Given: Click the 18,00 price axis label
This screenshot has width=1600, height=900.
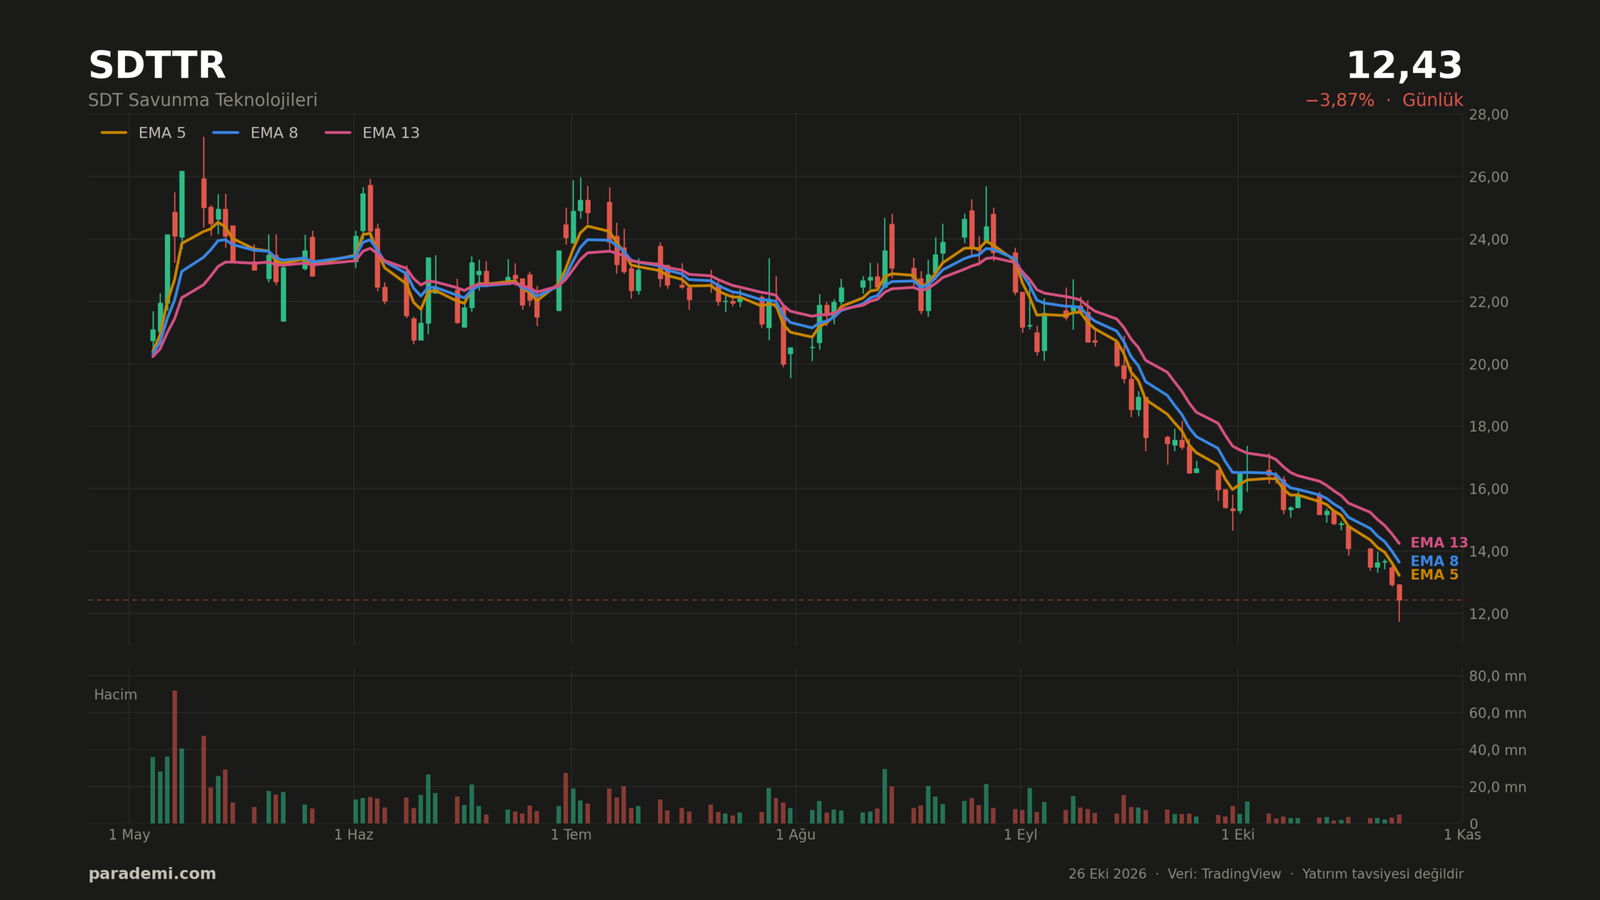Looking at the screenshot, I should pyautogui.click(x=1488, y=427).
